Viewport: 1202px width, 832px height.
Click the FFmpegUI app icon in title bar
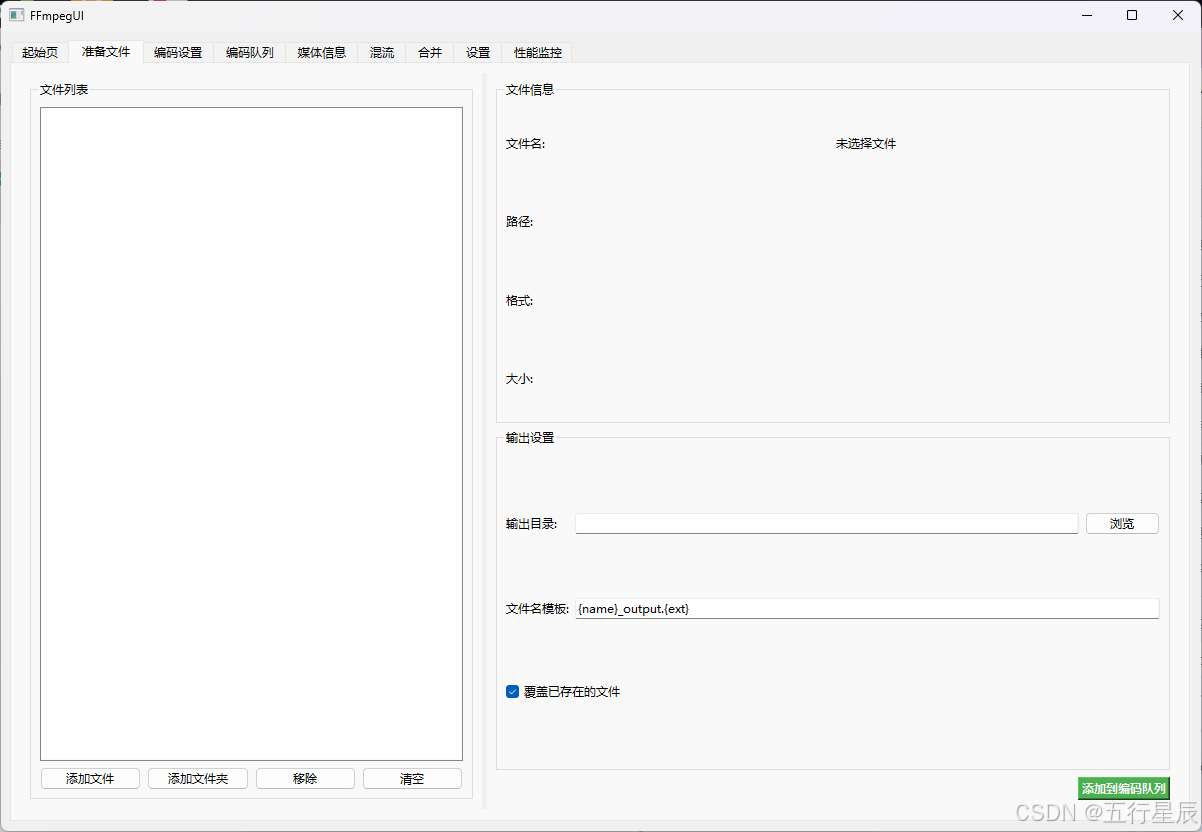(x=17, y=15)
